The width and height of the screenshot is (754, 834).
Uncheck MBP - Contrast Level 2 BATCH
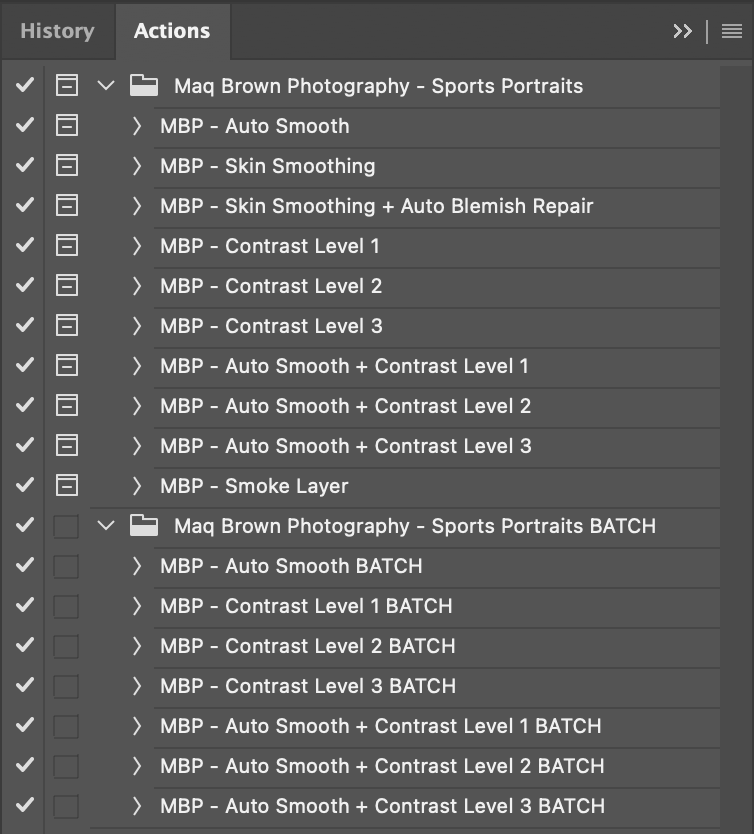pos(24,645)
